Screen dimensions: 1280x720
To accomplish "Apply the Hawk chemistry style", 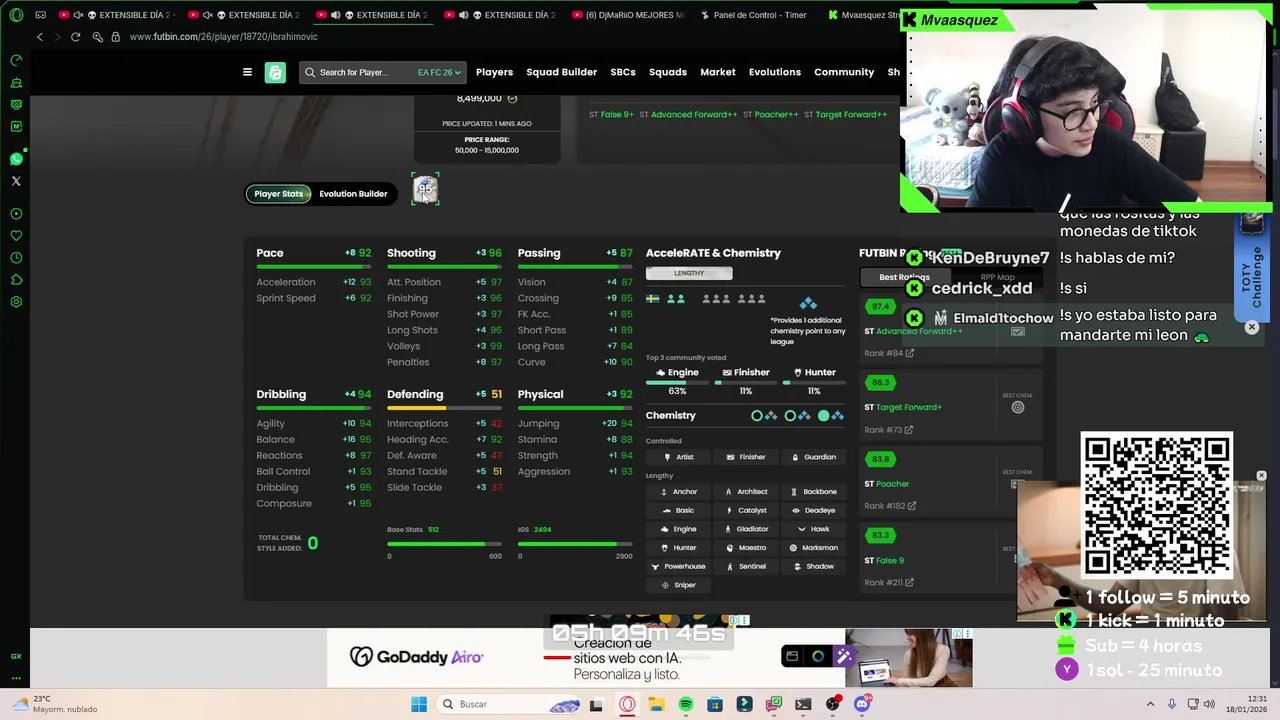I will [x=813, y=529].
